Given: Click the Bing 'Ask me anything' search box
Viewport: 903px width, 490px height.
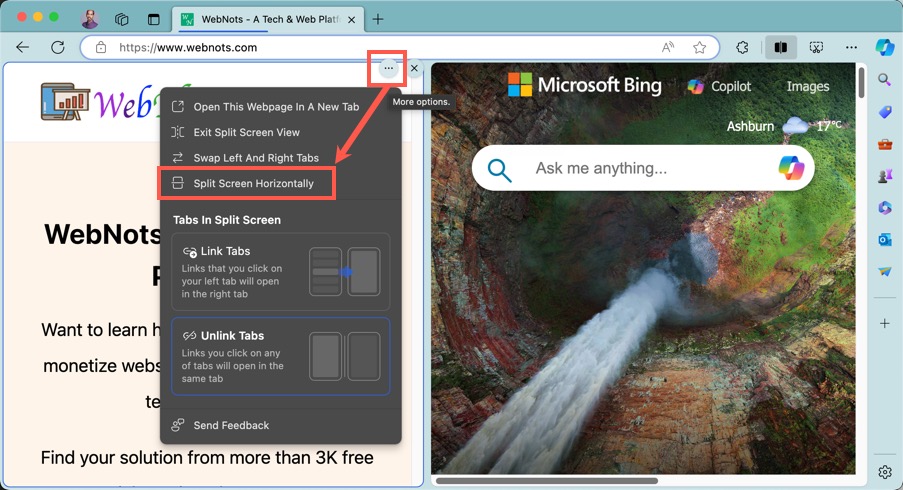Looking at the screenshot, I should pos(640,168).
